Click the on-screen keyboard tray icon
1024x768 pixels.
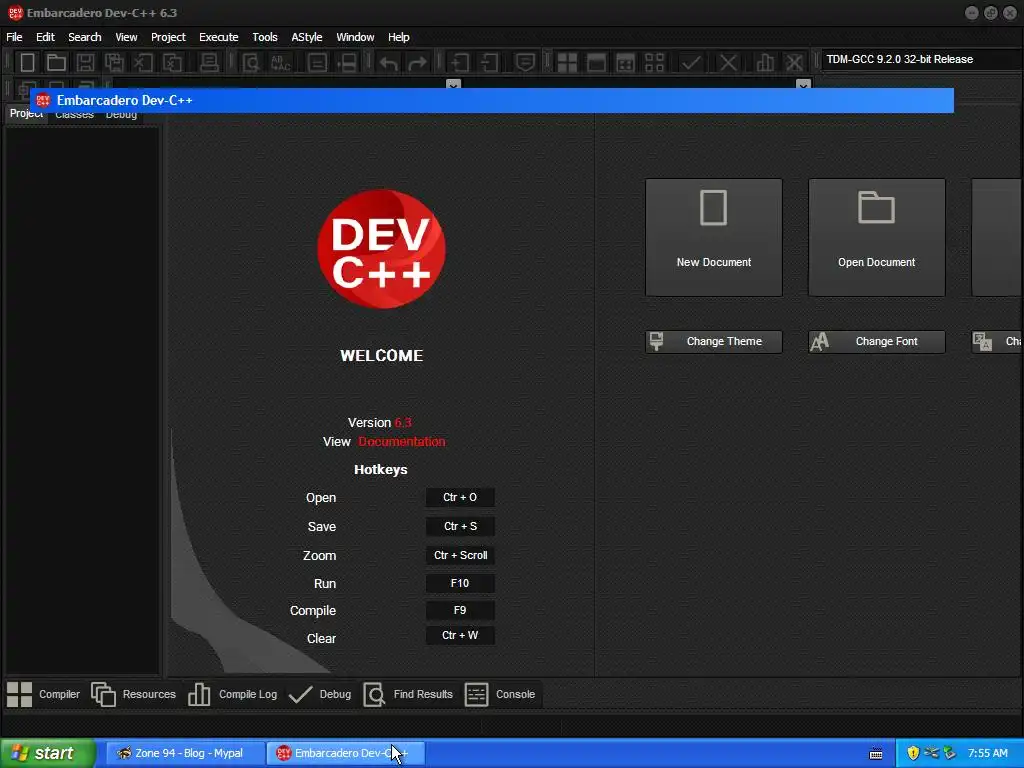coord(876,754)
